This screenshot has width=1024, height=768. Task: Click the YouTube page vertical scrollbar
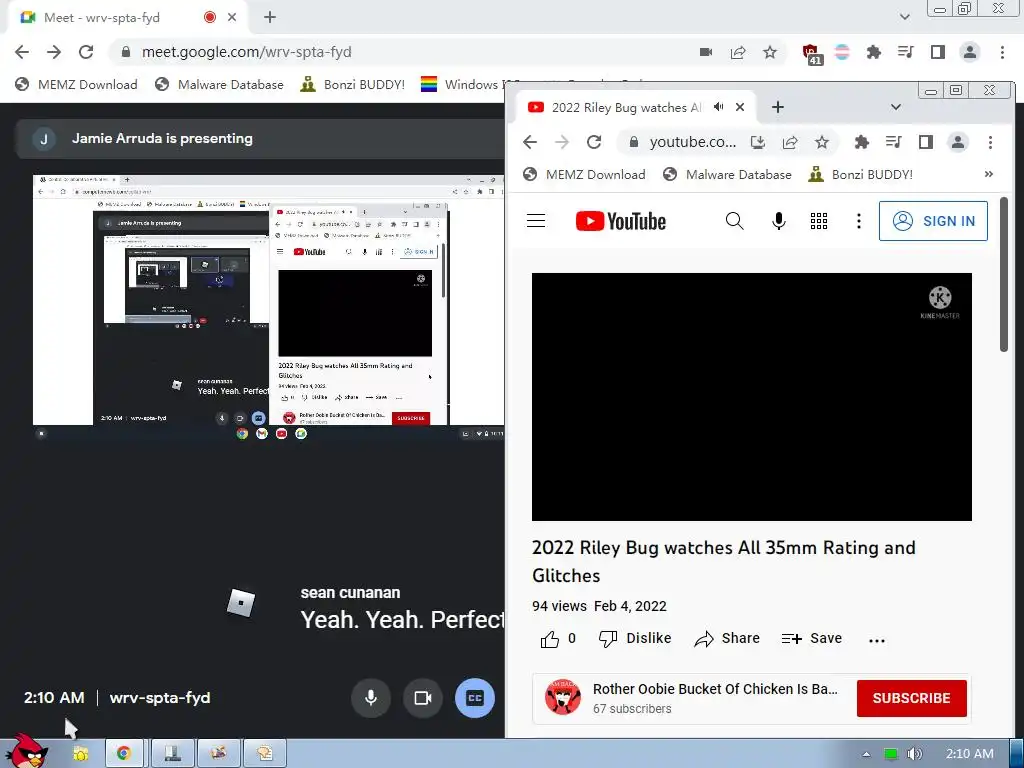pyautogui.click(x=1004, y=274)
